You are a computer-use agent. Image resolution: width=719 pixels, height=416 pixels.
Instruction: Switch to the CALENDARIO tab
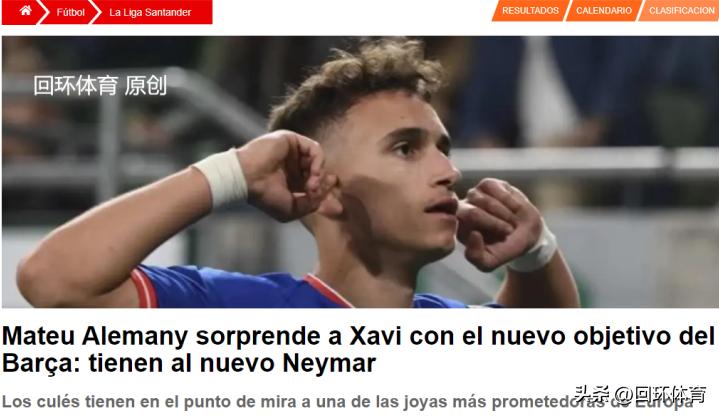[x=604, y=11]
